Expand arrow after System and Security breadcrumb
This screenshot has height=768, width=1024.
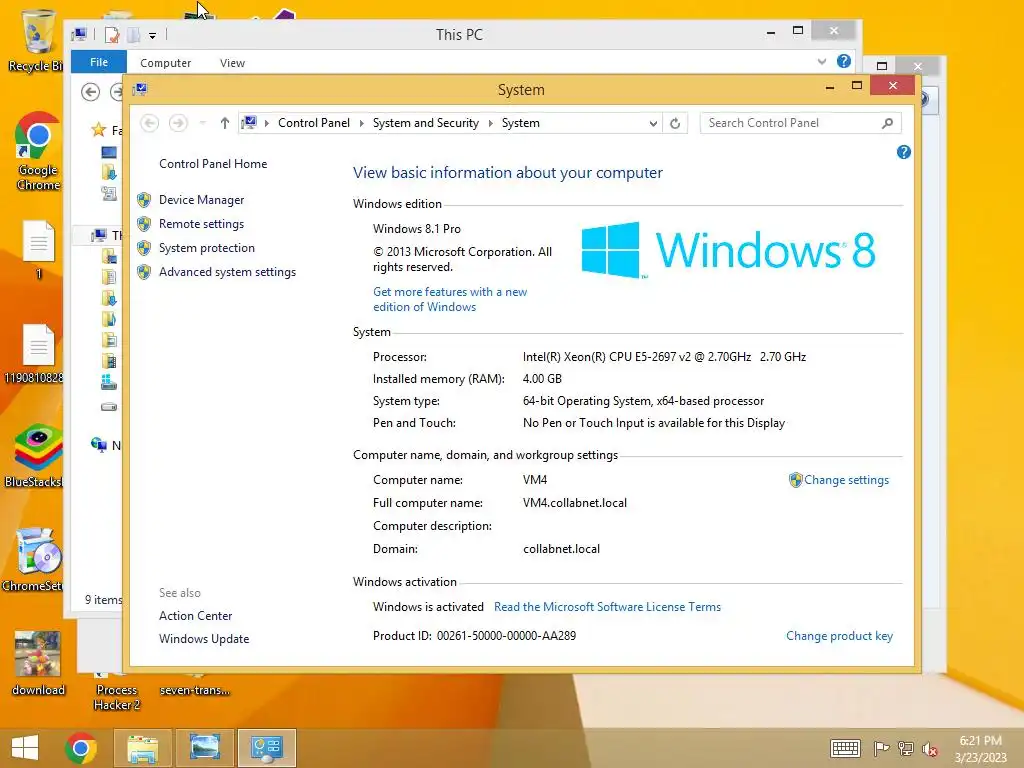tap(490, 123)
